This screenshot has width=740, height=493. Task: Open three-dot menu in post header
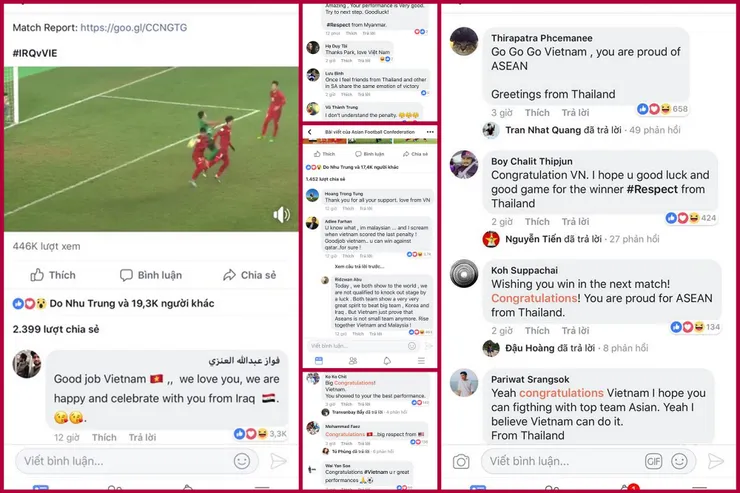430,132
